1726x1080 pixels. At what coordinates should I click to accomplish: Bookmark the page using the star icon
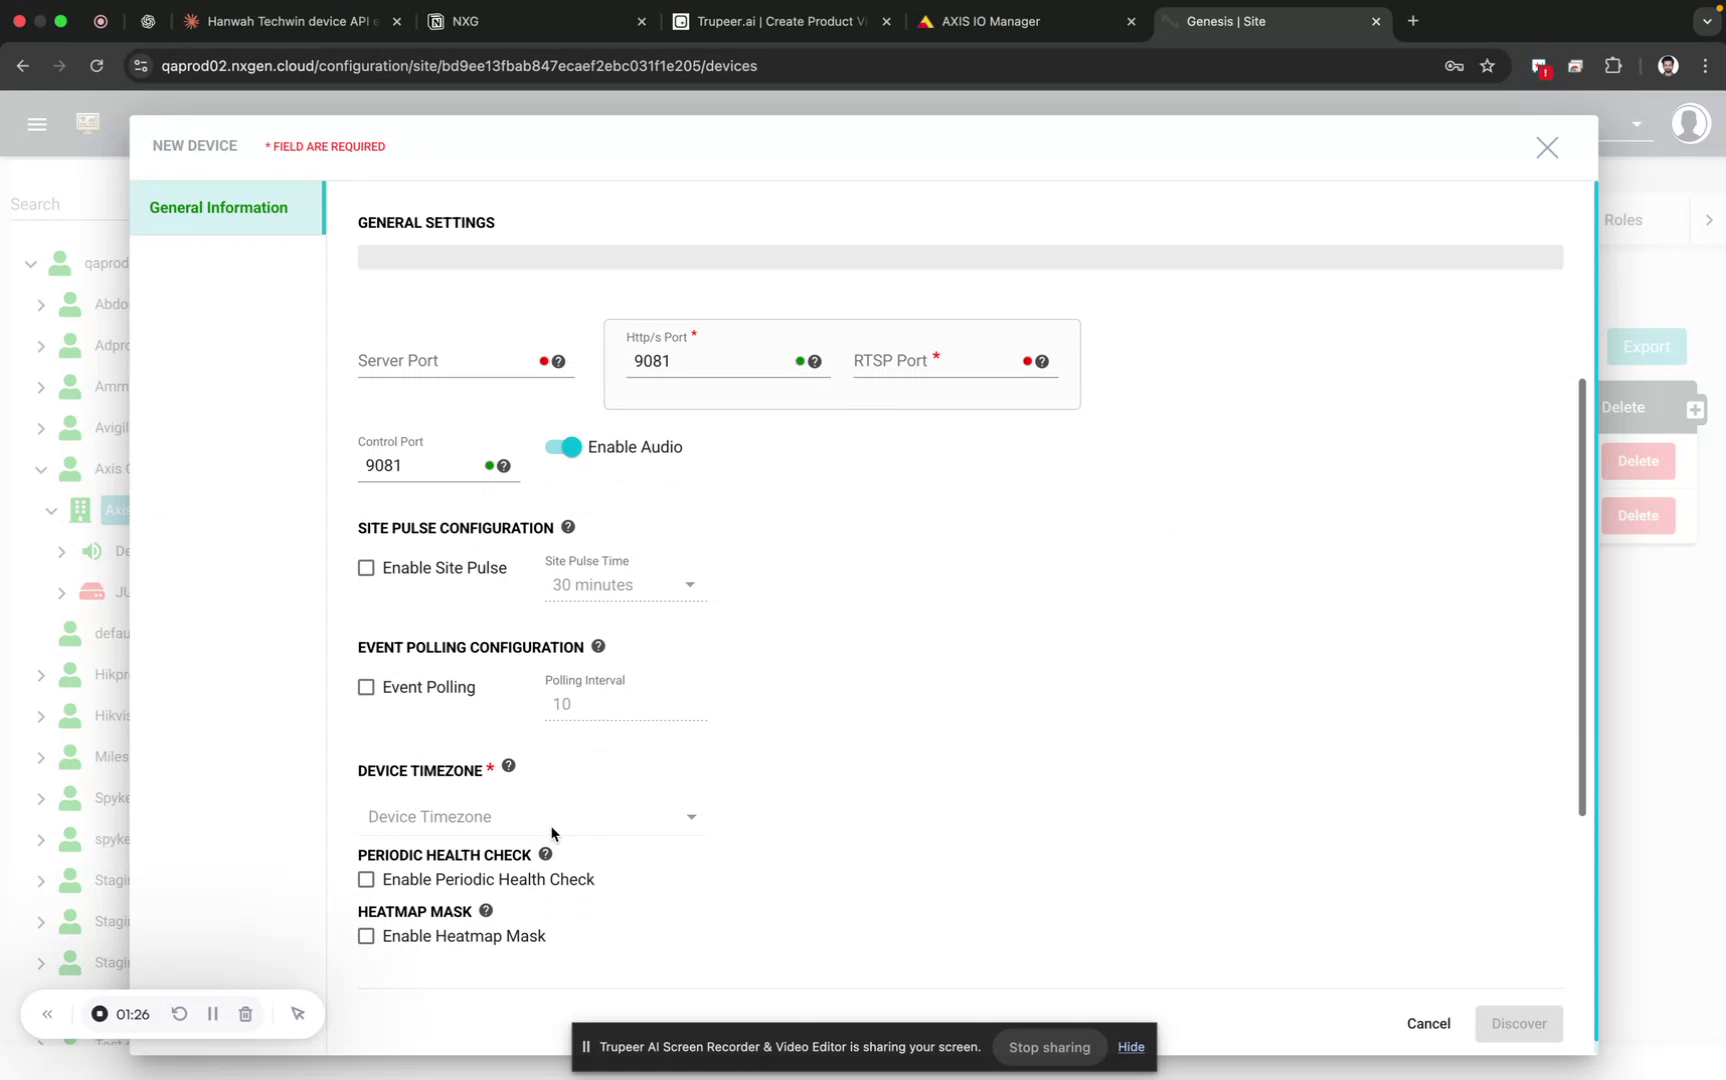(x=1487, y=65)
